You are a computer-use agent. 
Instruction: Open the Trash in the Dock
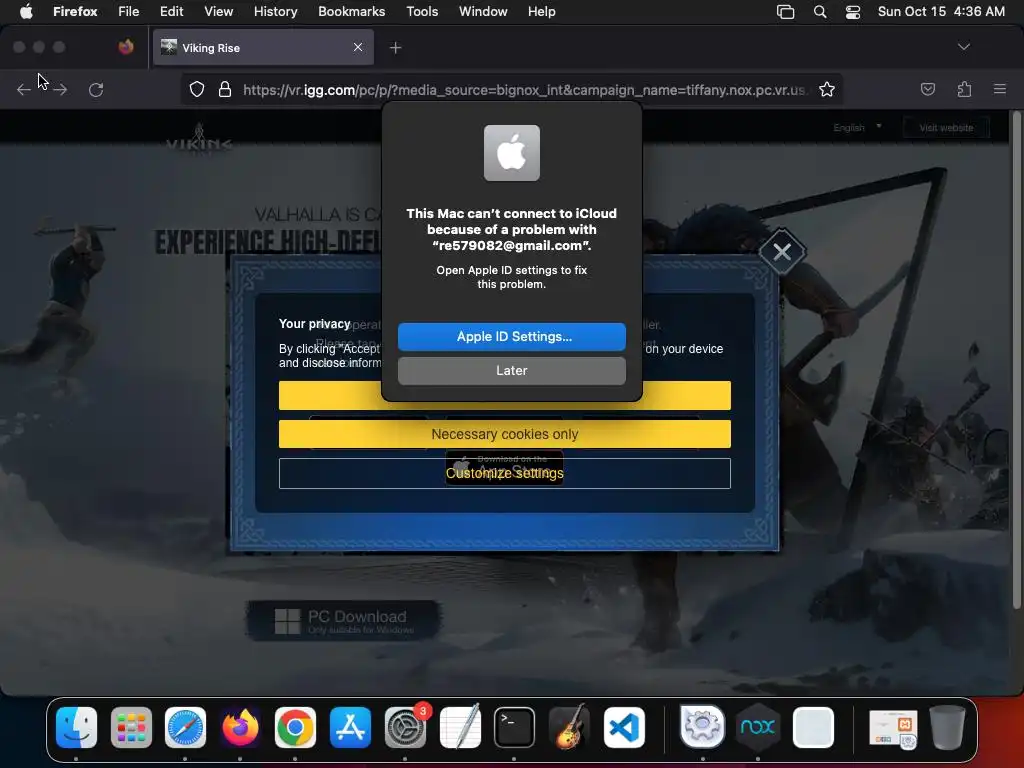(947, 727)
